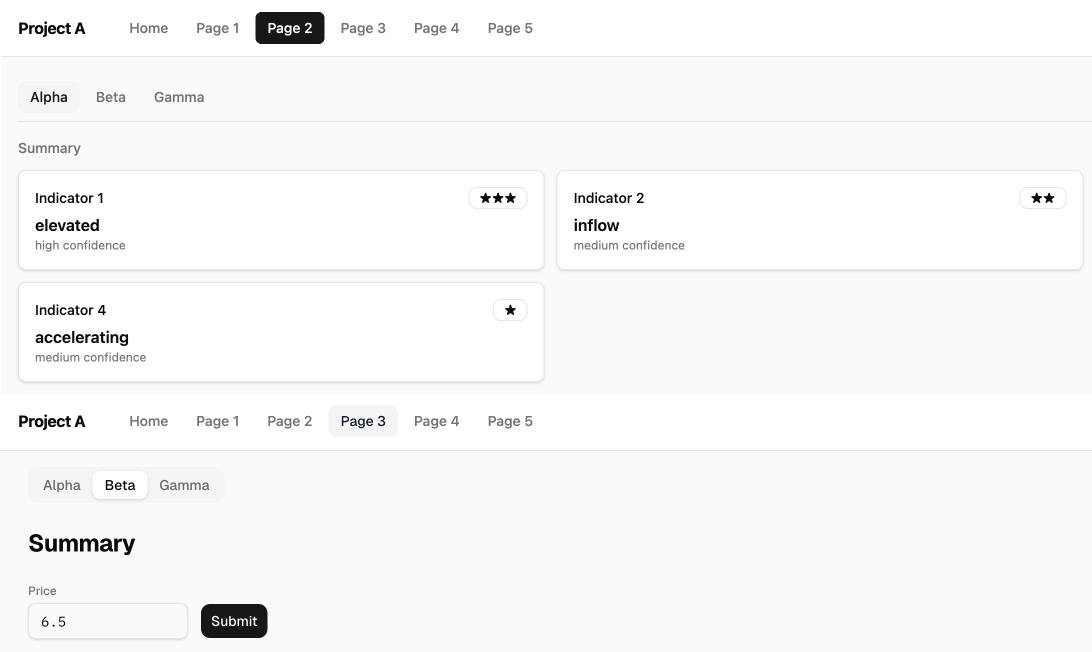
Task: Open Page 4 in the upper navigation bar
Action: (437, 28)
